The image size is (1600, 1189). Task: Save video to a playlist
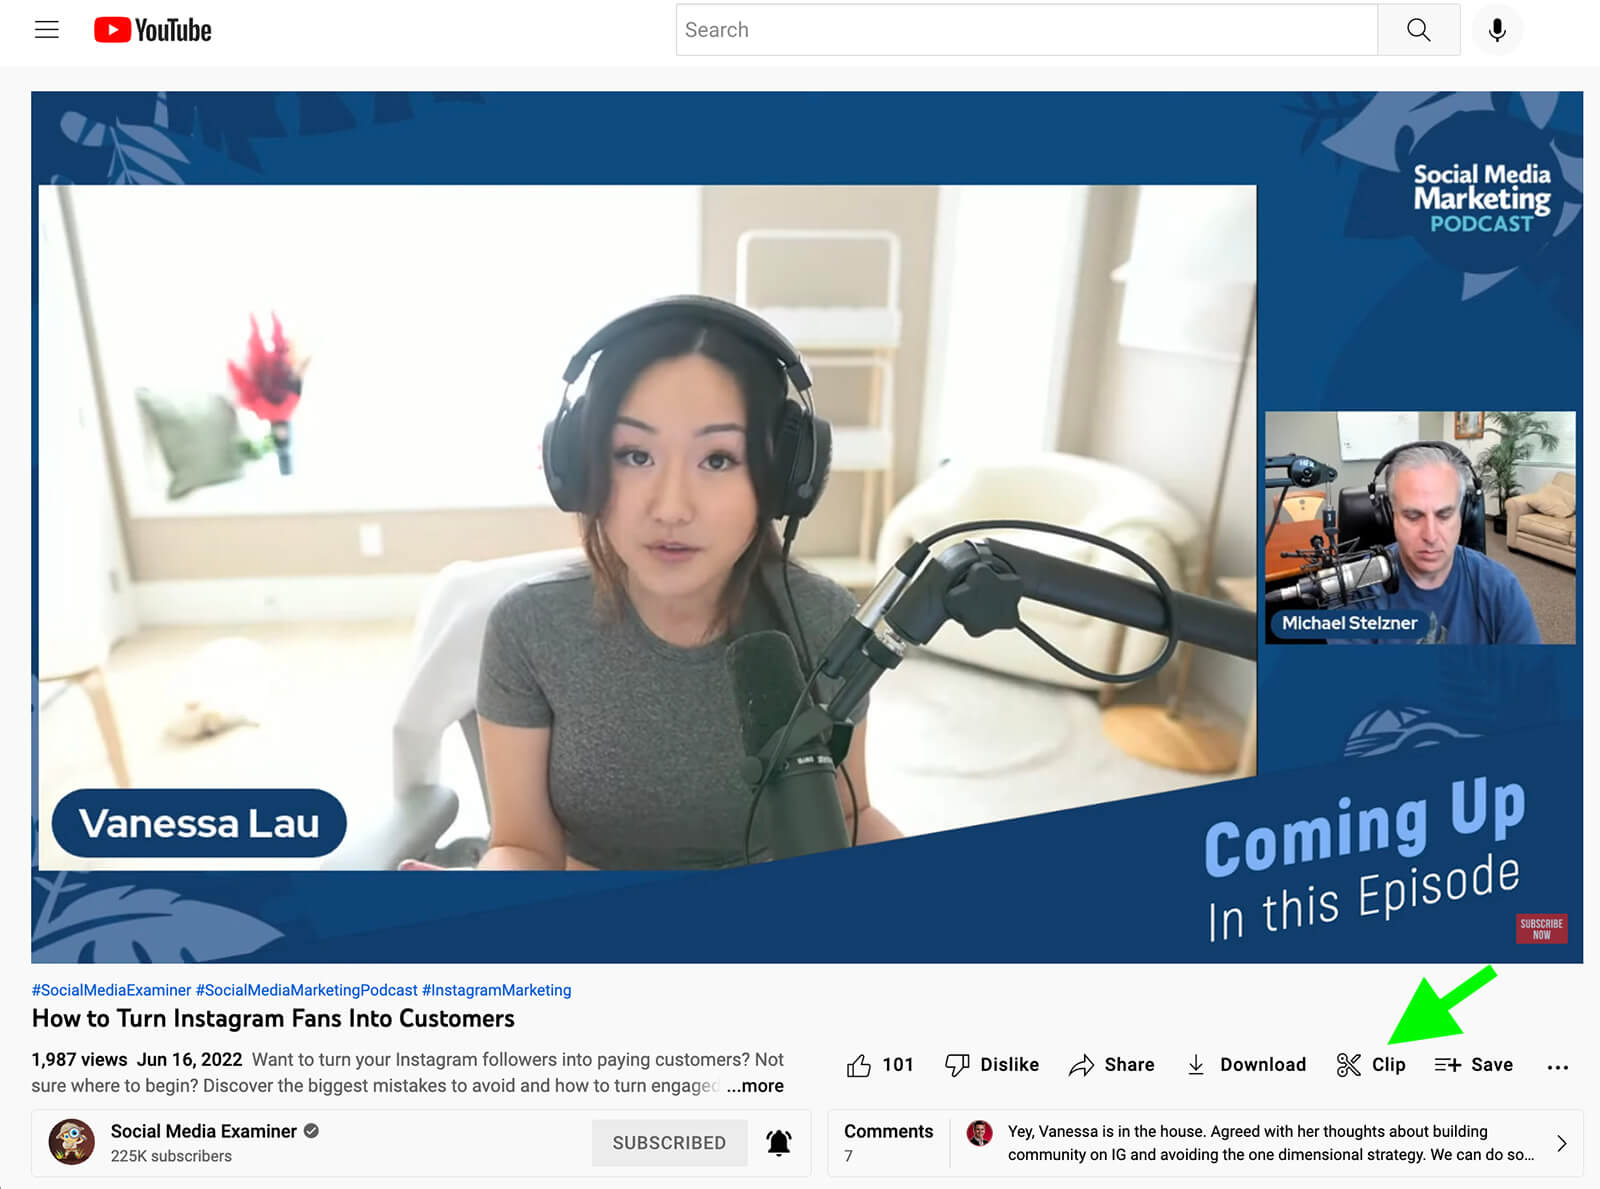pos(1473,1065)
